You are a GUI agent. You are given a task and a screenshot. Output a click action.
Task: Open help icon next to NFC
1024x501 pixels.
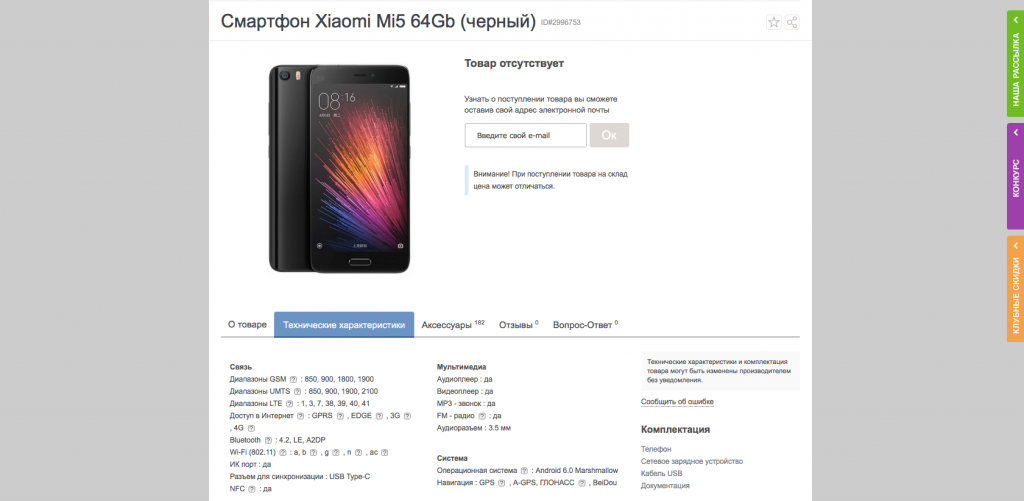(251, 489)
